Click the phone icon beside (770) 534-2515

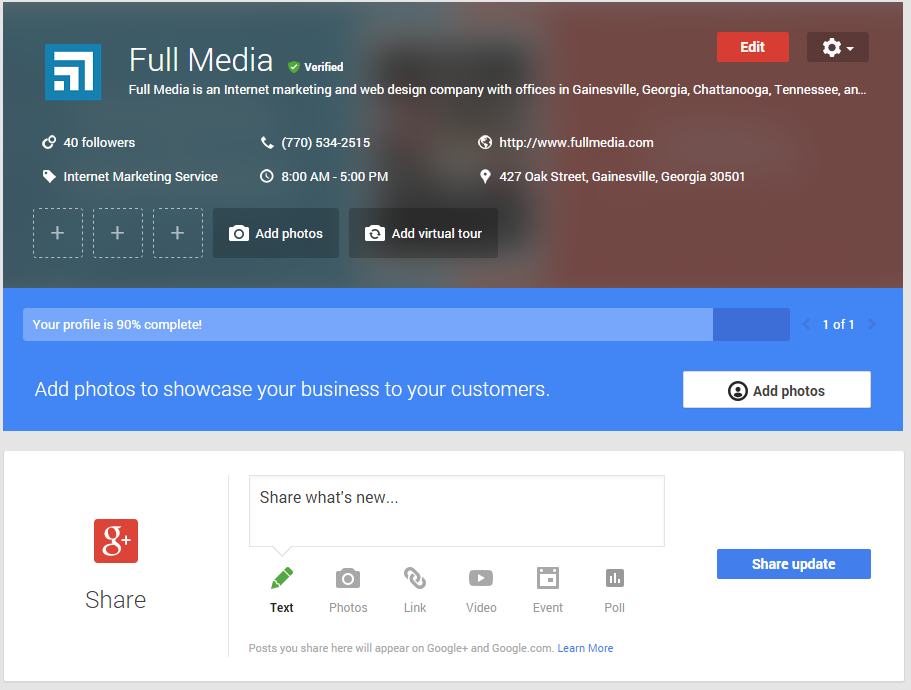[267, 142]
